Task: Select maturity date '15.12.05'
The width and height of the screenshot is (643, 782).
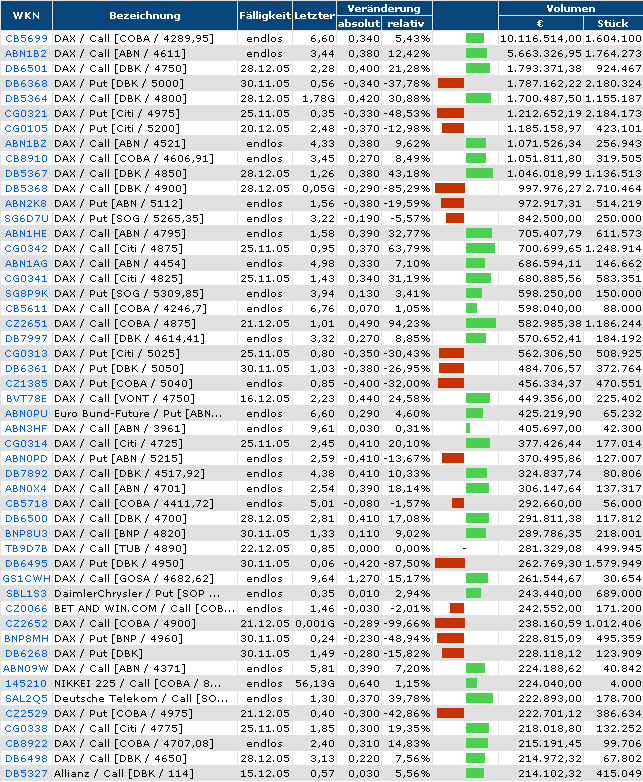Action: 265,774
